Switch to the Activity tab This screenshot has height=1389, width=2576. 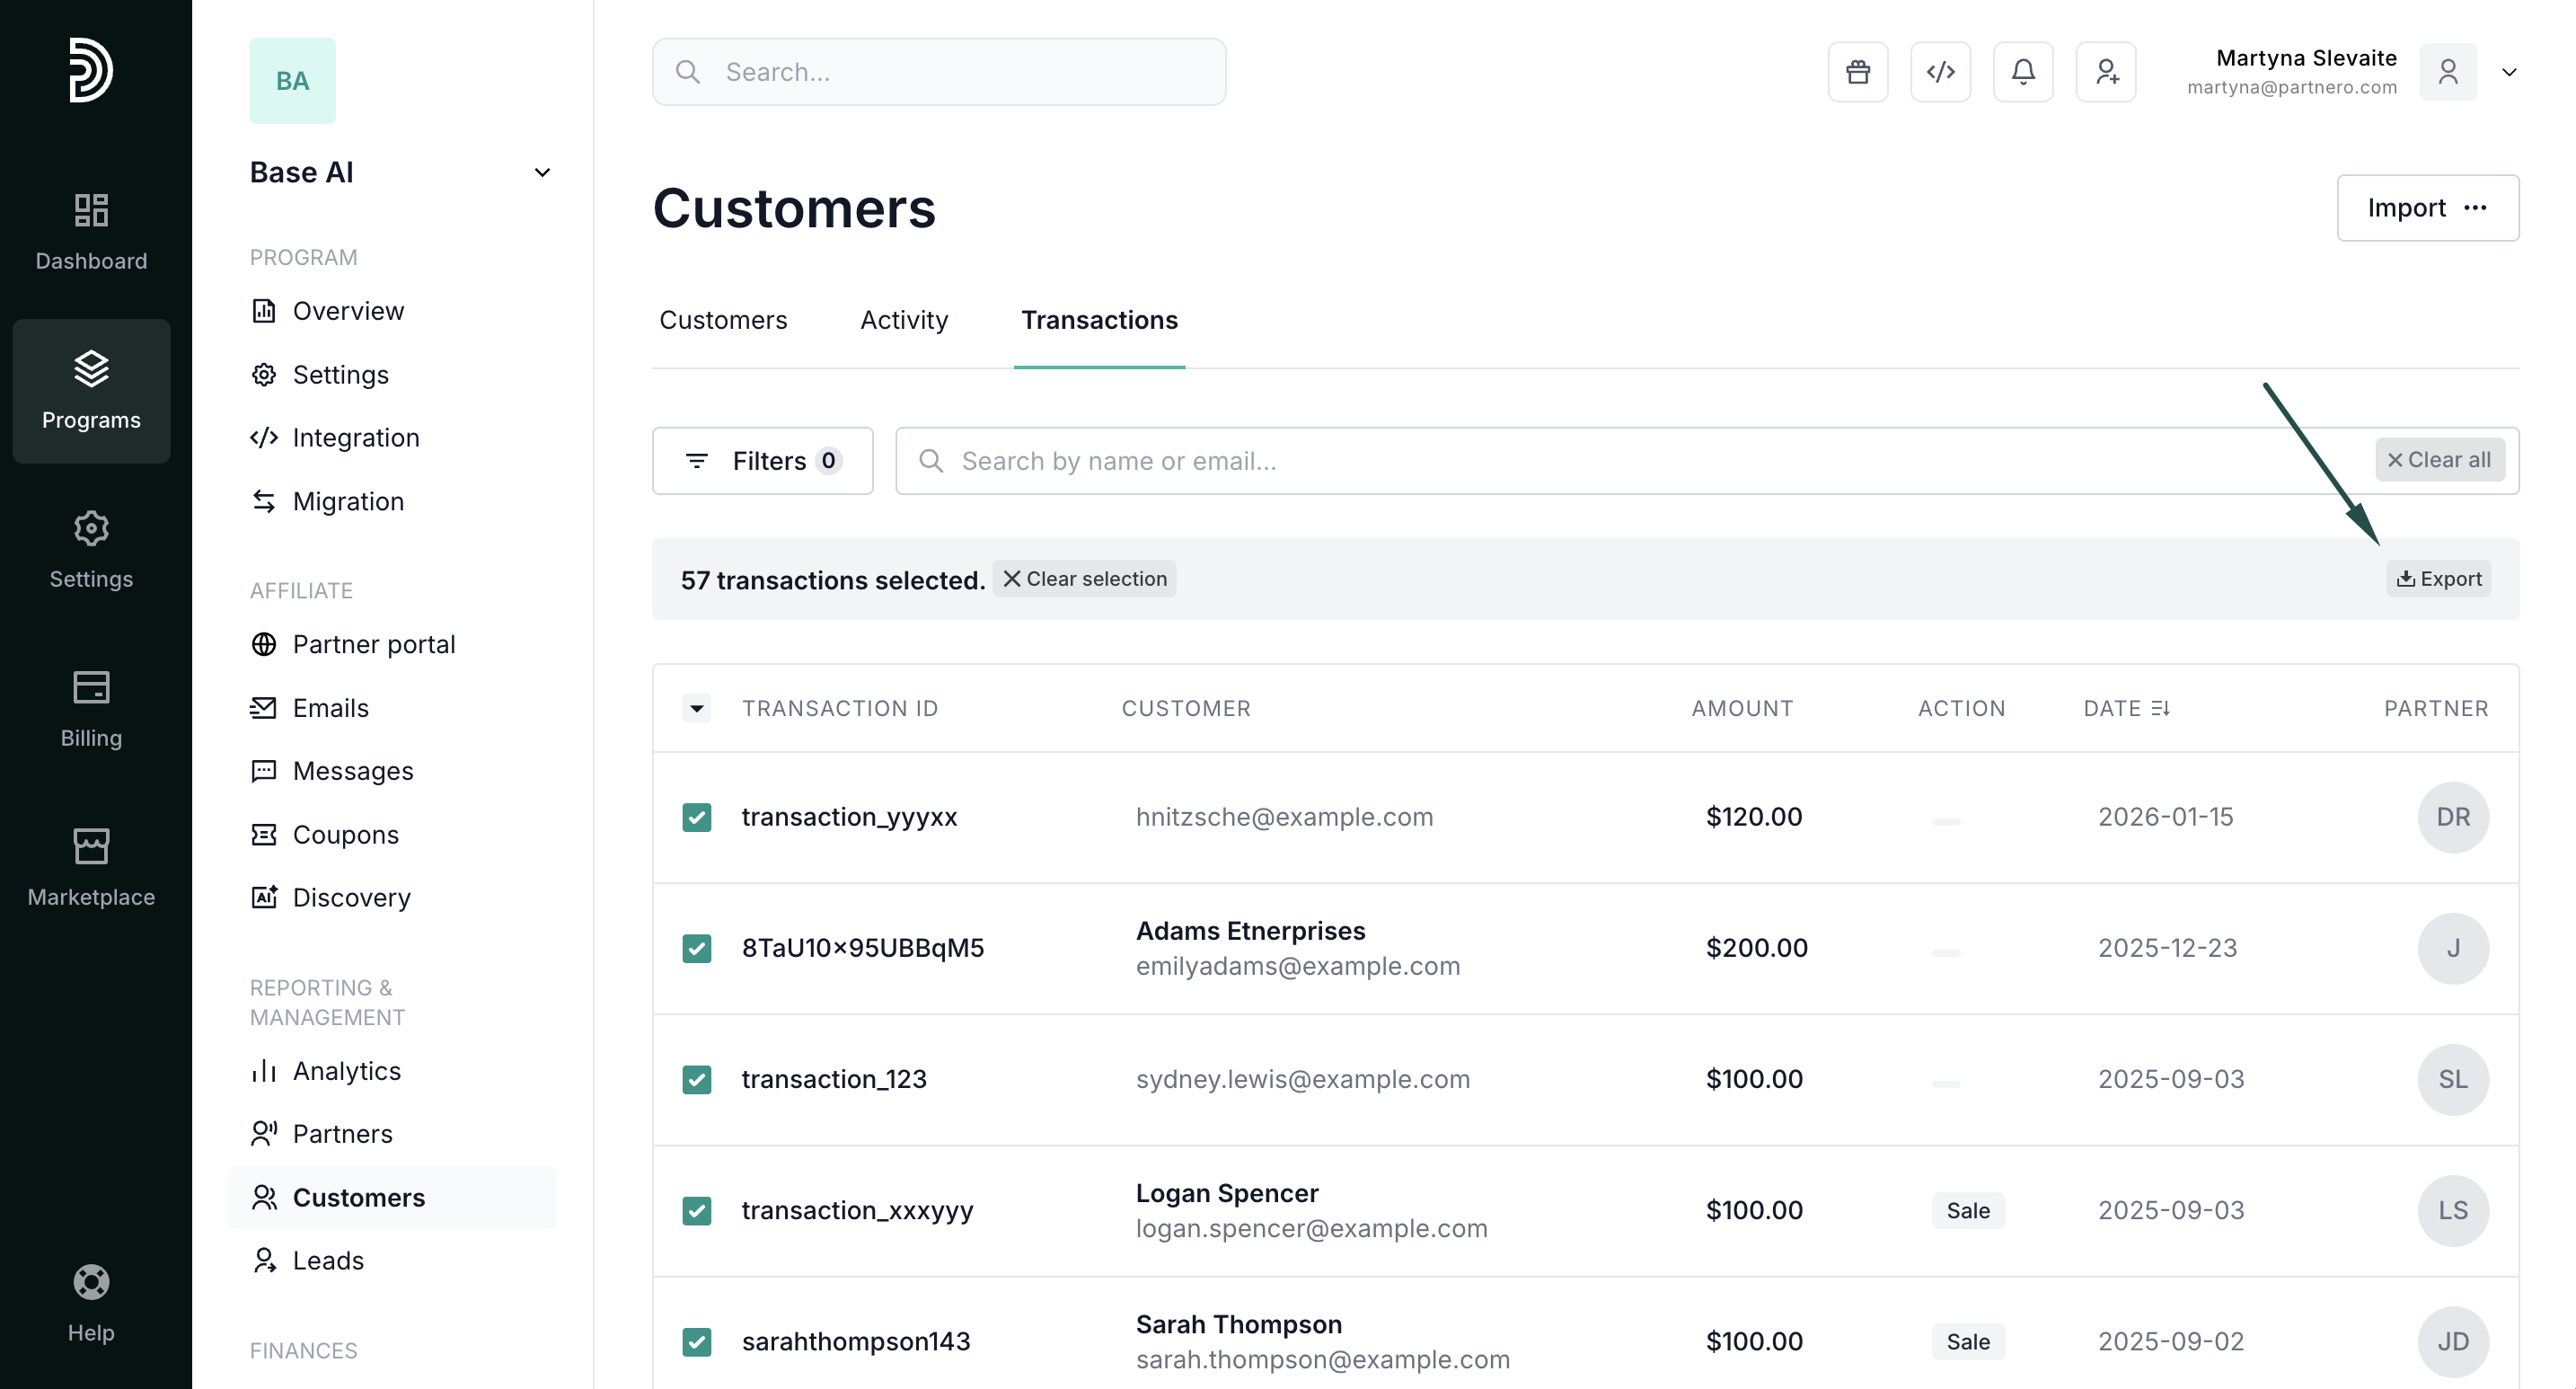click(903, 320)
